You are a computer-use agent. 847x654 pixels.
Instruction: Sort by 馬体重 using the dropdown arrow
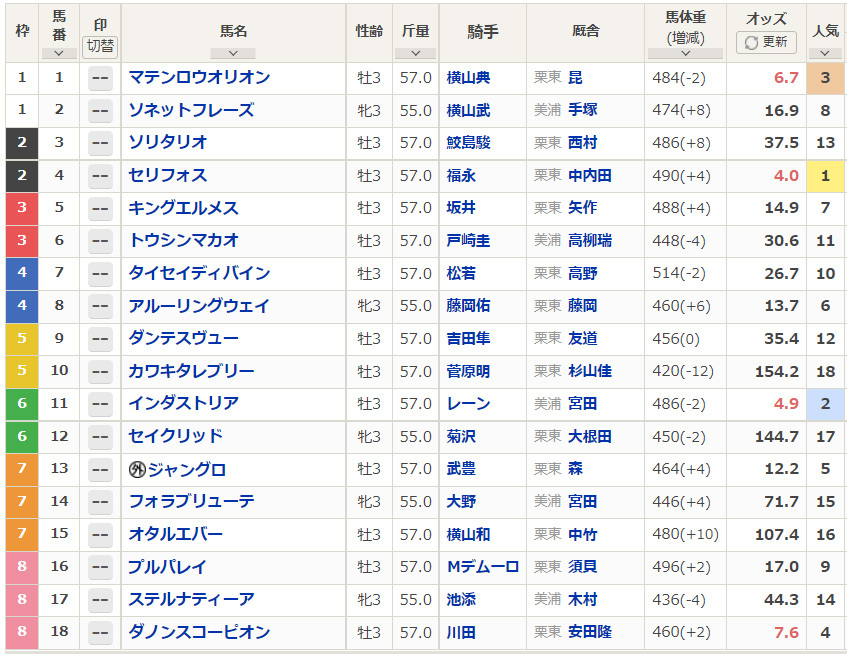(685, 53)
